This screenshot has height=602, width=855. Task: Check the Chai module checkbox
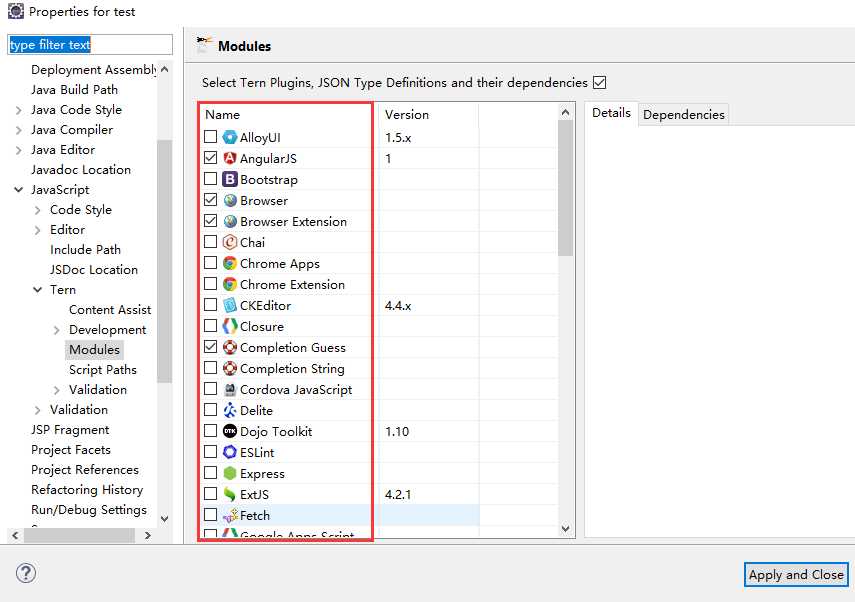(x=210, y=242)
